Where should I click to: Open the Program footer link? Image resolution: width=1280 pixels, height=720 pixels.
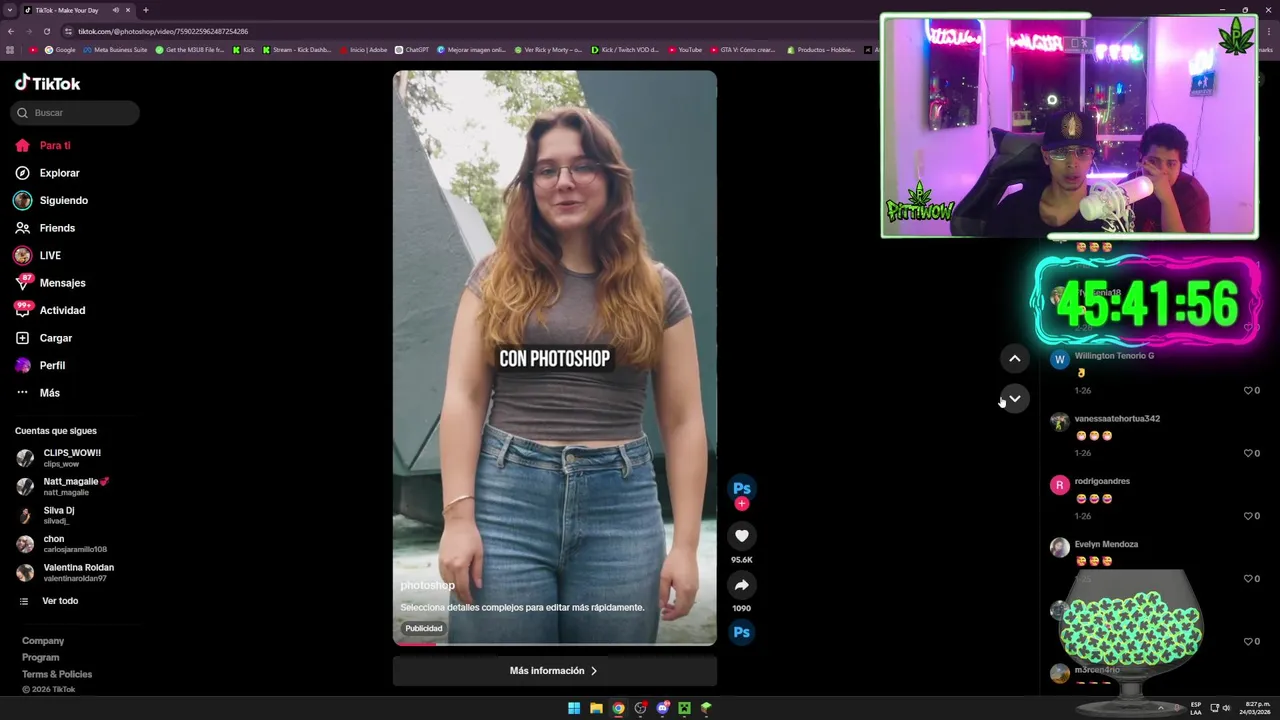click(x=41, y=657)
